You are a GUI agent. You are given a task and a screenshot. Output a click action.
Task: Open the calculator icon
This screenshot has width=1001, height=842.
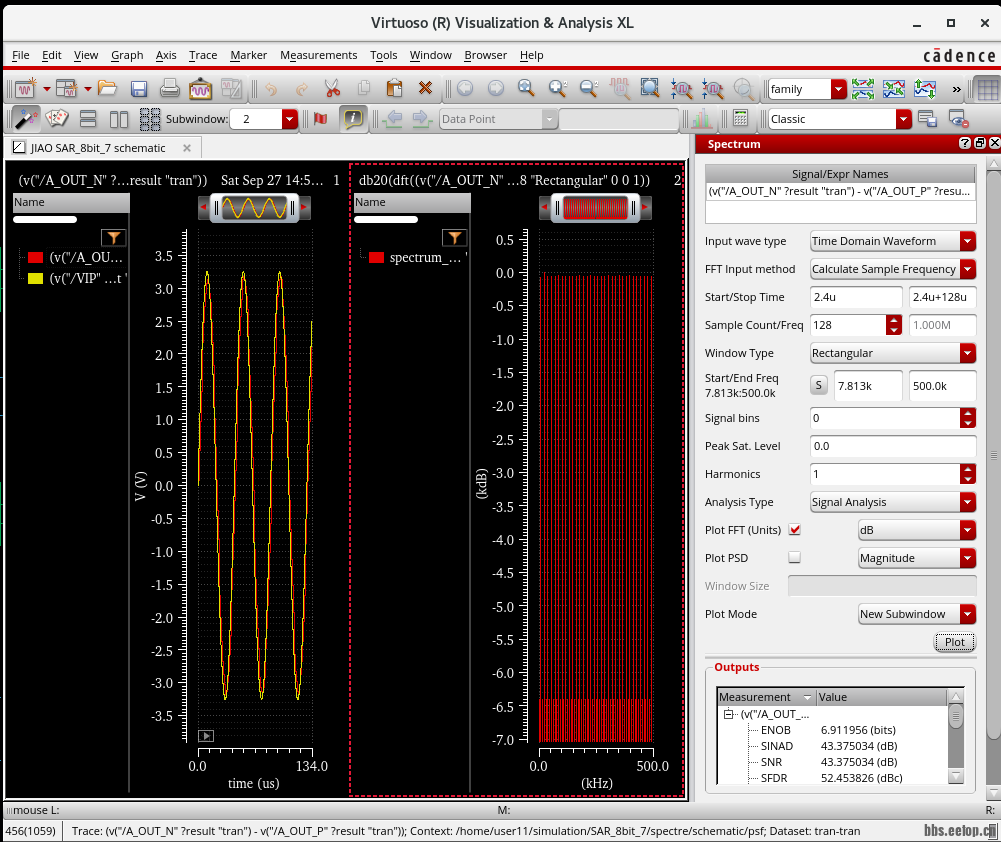coord(741,119)
